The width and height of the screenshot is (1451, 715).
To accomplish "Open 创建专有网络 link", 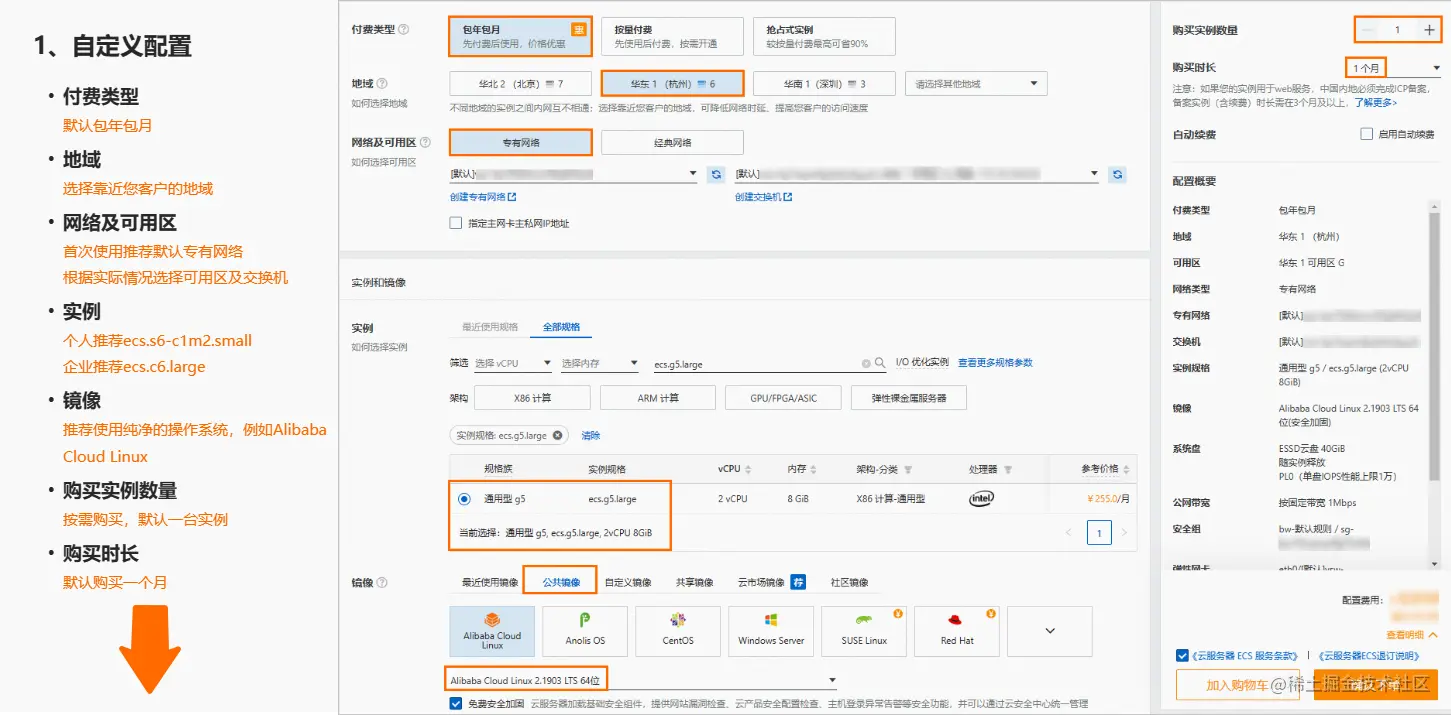I will click(x=483, y=198).
